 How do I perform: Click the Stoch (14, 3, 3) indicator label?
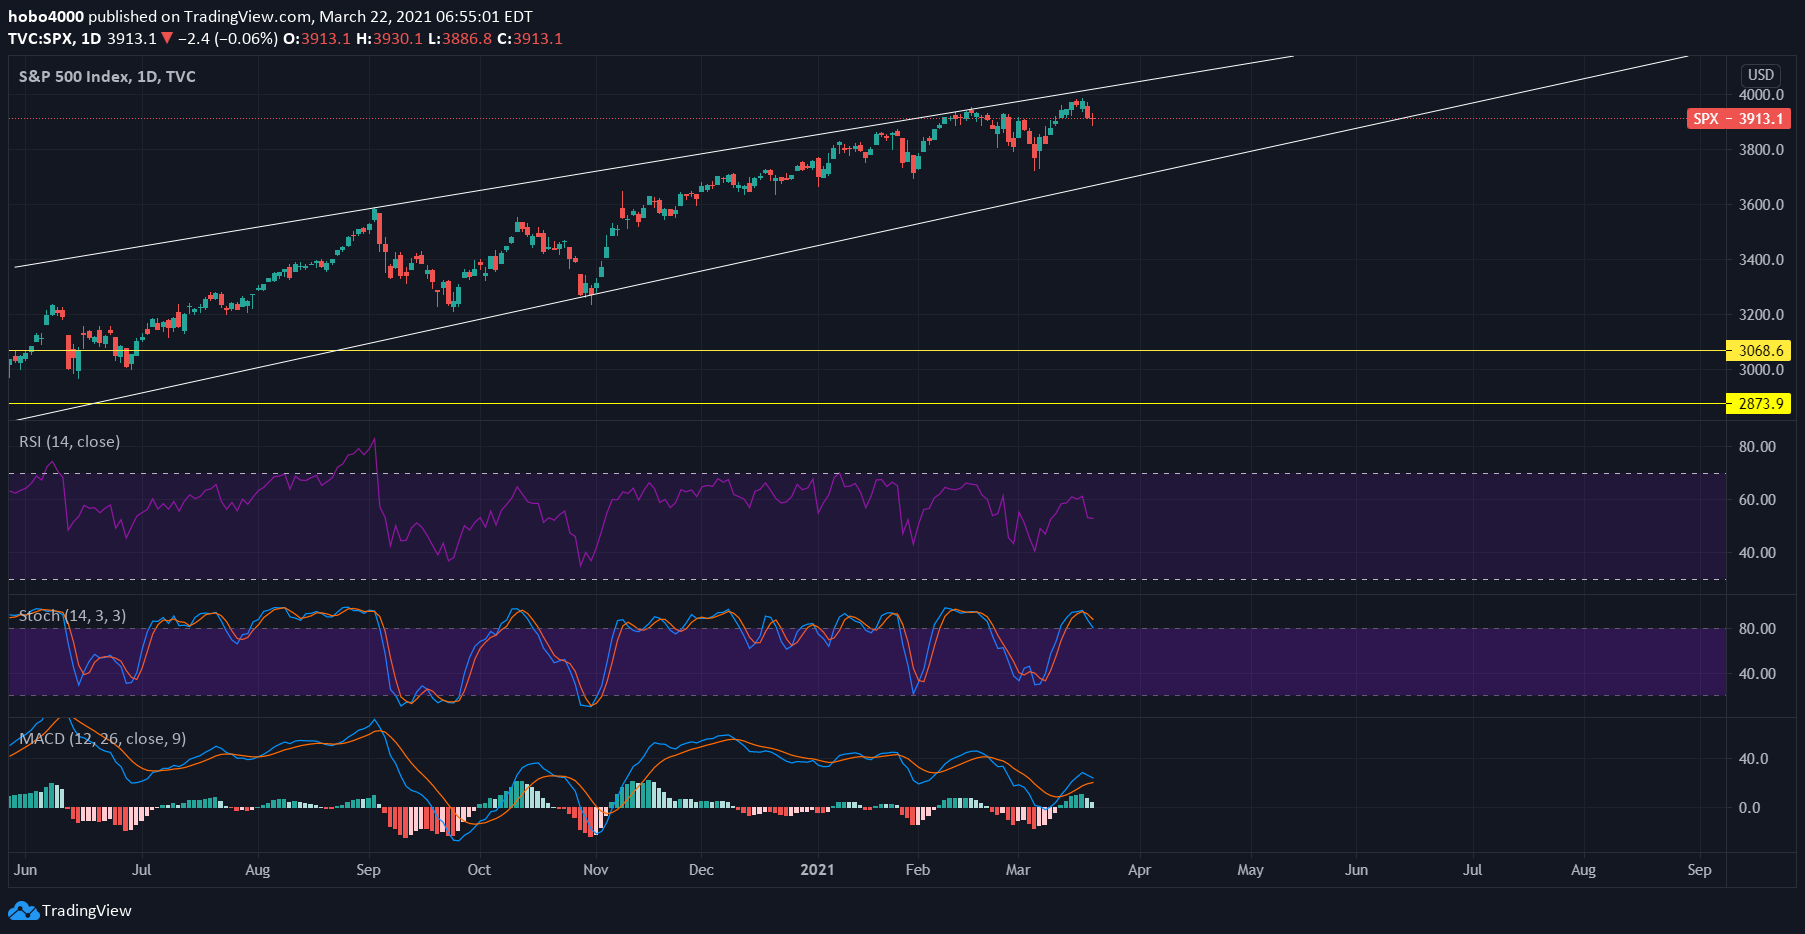point(72,616)
